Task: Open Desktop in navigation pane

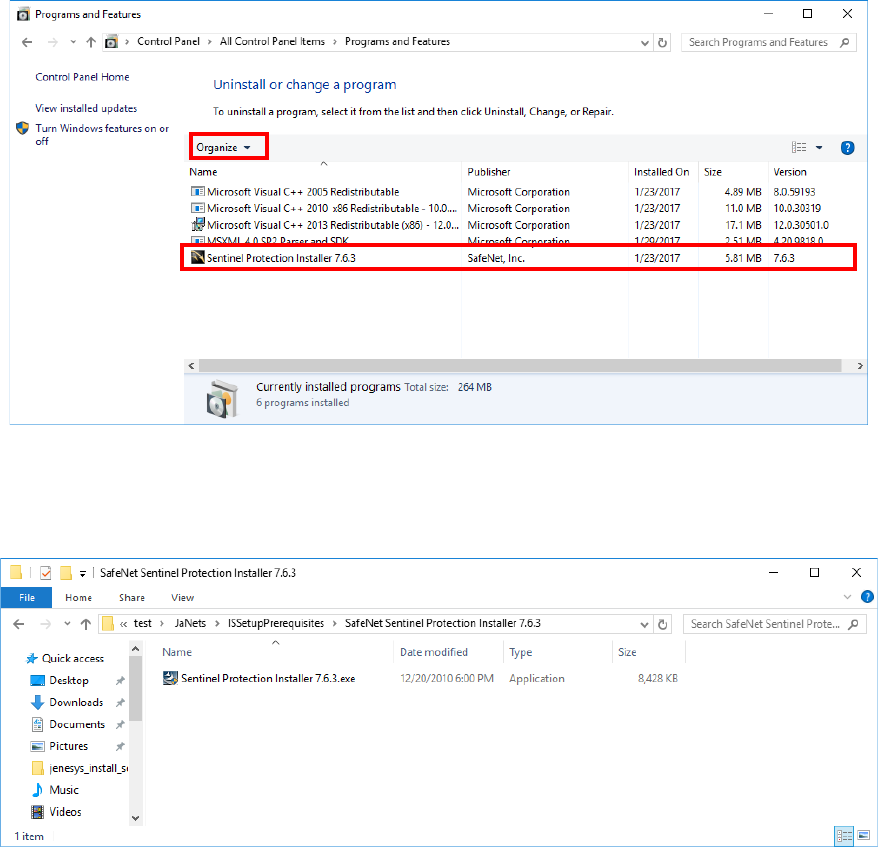Action: pyautogui.click(x=69, y=680)
